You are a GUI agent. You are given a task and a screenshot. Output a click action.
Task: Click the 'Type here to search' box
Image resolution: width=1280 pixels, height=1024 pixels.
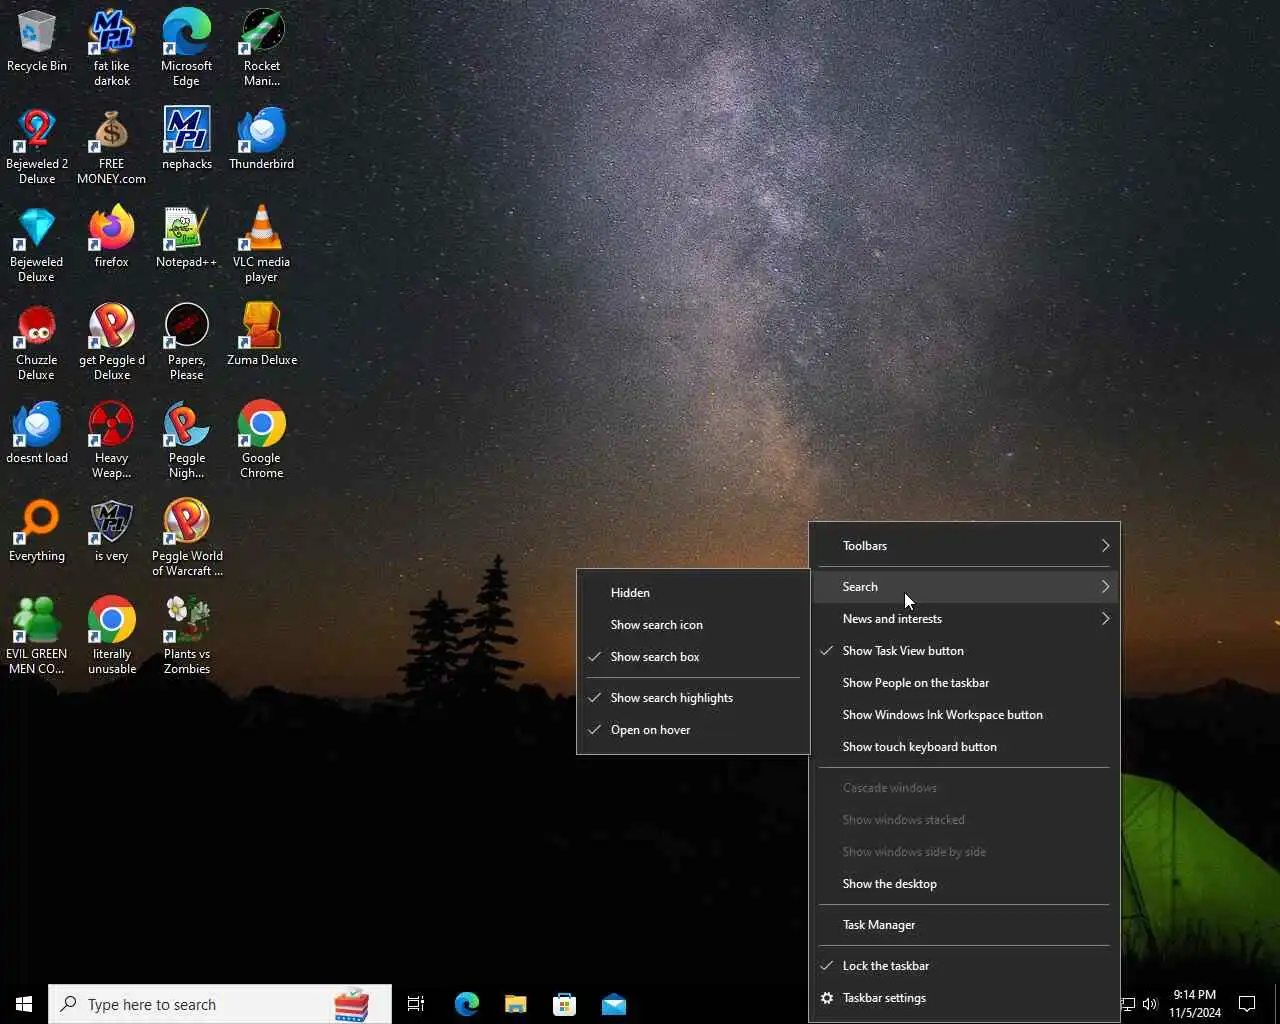pyautogui.click(x=220, y=1004)
